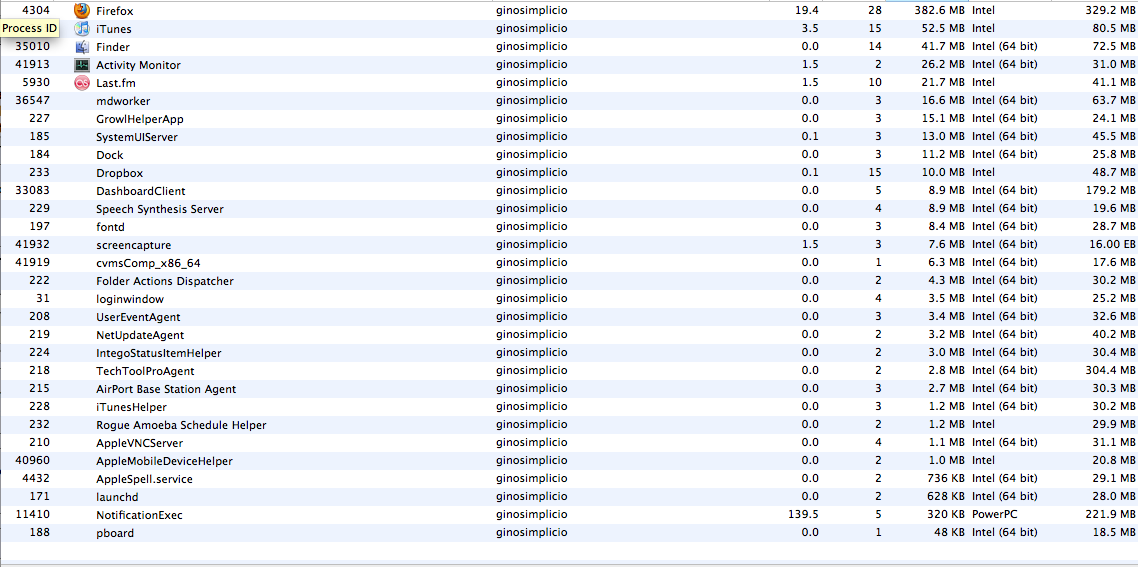
Task: Click the 139.5 CPU value
Action: 802,514
